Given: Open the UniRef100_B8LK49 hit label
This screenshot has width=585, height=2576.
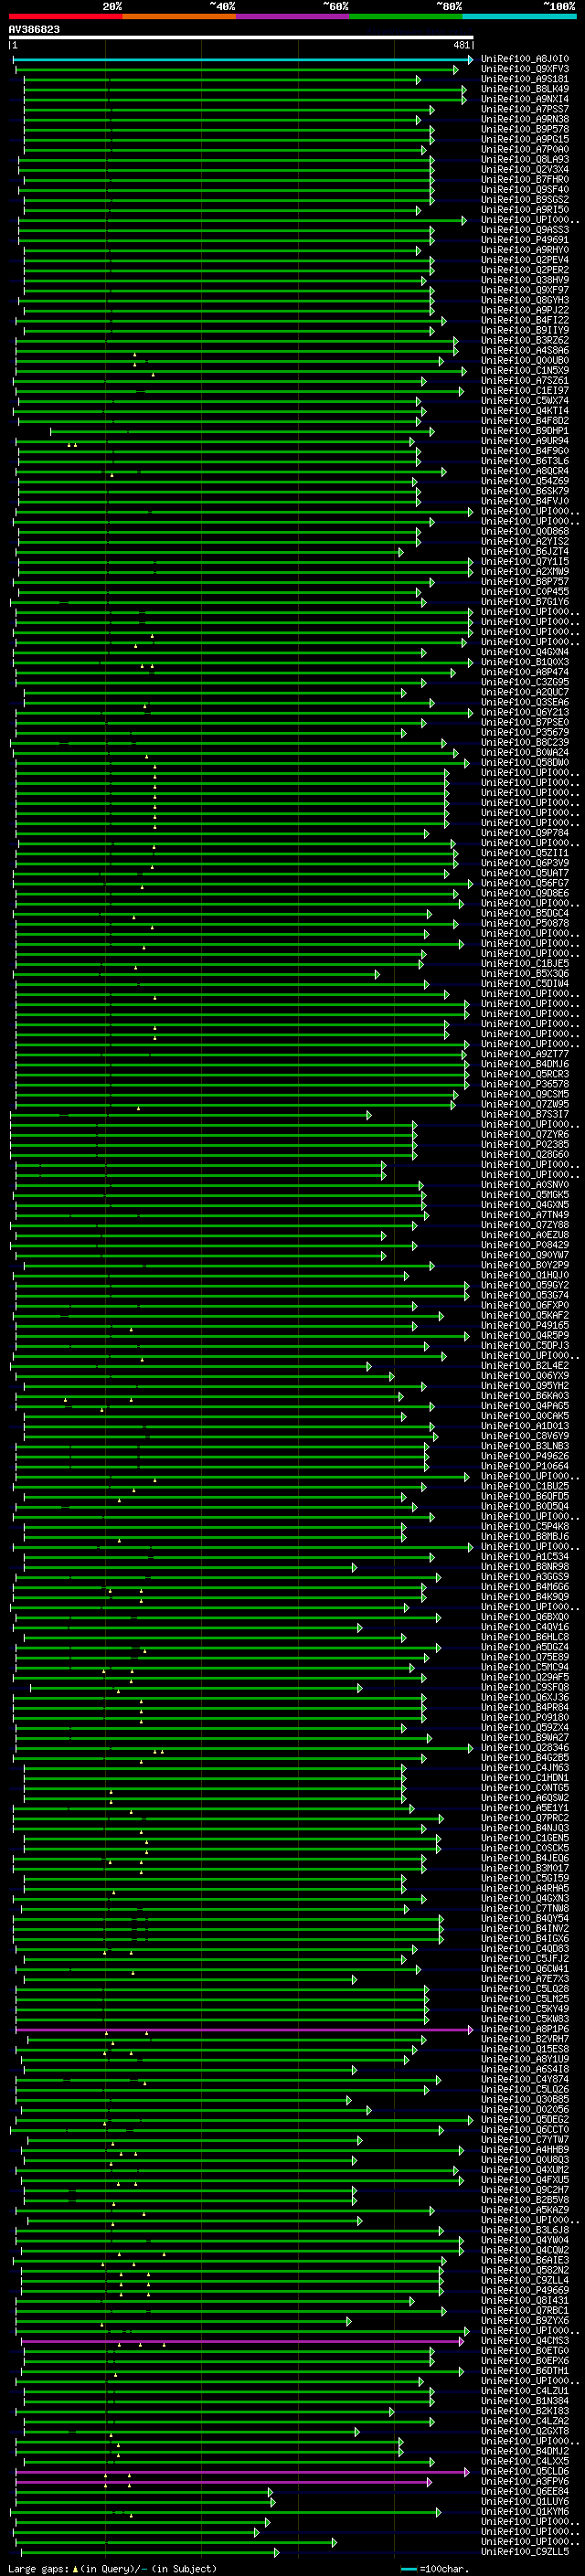Looking at the screenshot, I should coord(525,89).
